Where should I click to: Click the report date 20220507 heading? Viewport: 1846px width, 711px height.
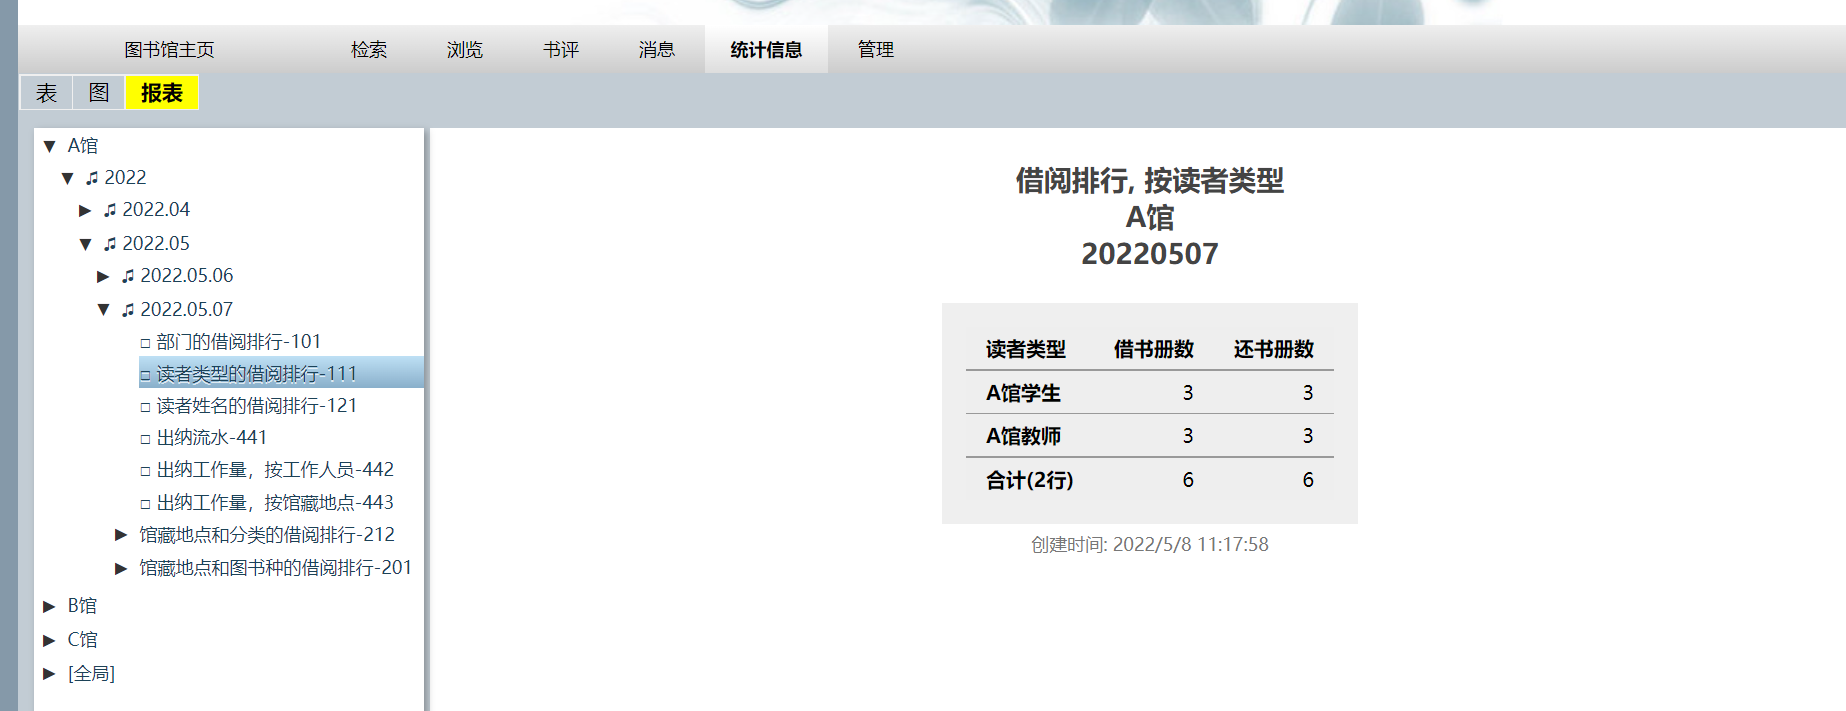(1150, 254)
